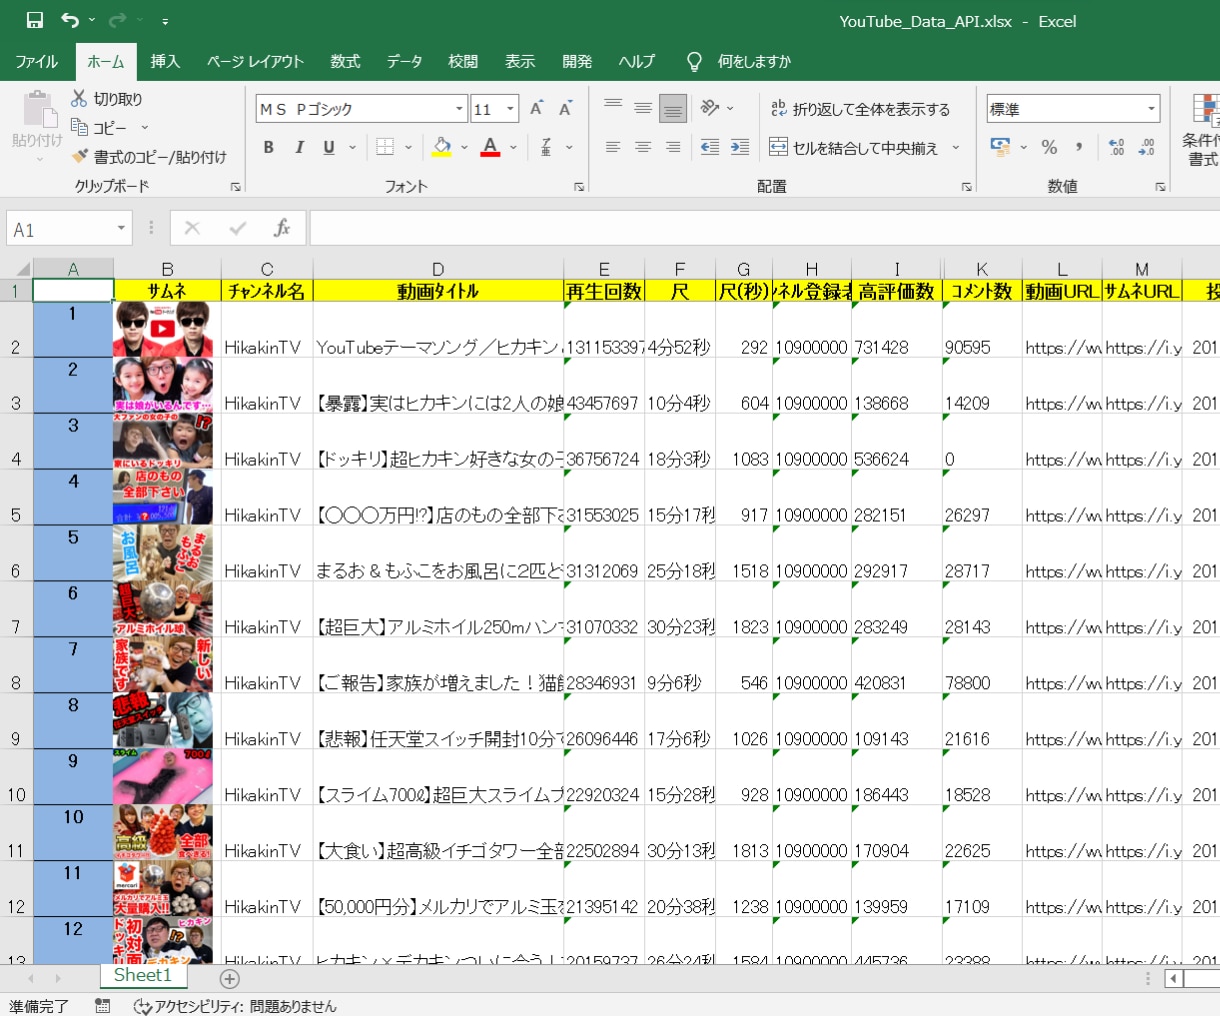Click the Sheet1 tab
The height and width of the screenshot is (1016, 1220).
pos(142,975)
